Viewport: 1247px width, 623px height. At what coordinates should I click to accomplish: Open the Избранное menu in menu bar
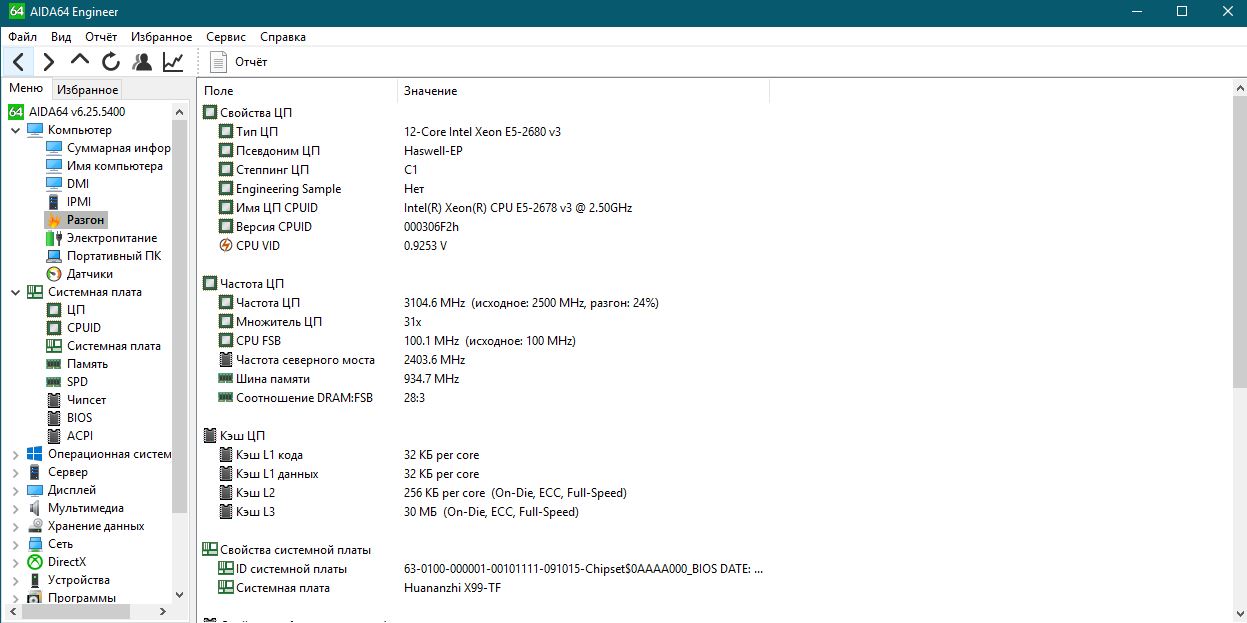pos(162,37)
